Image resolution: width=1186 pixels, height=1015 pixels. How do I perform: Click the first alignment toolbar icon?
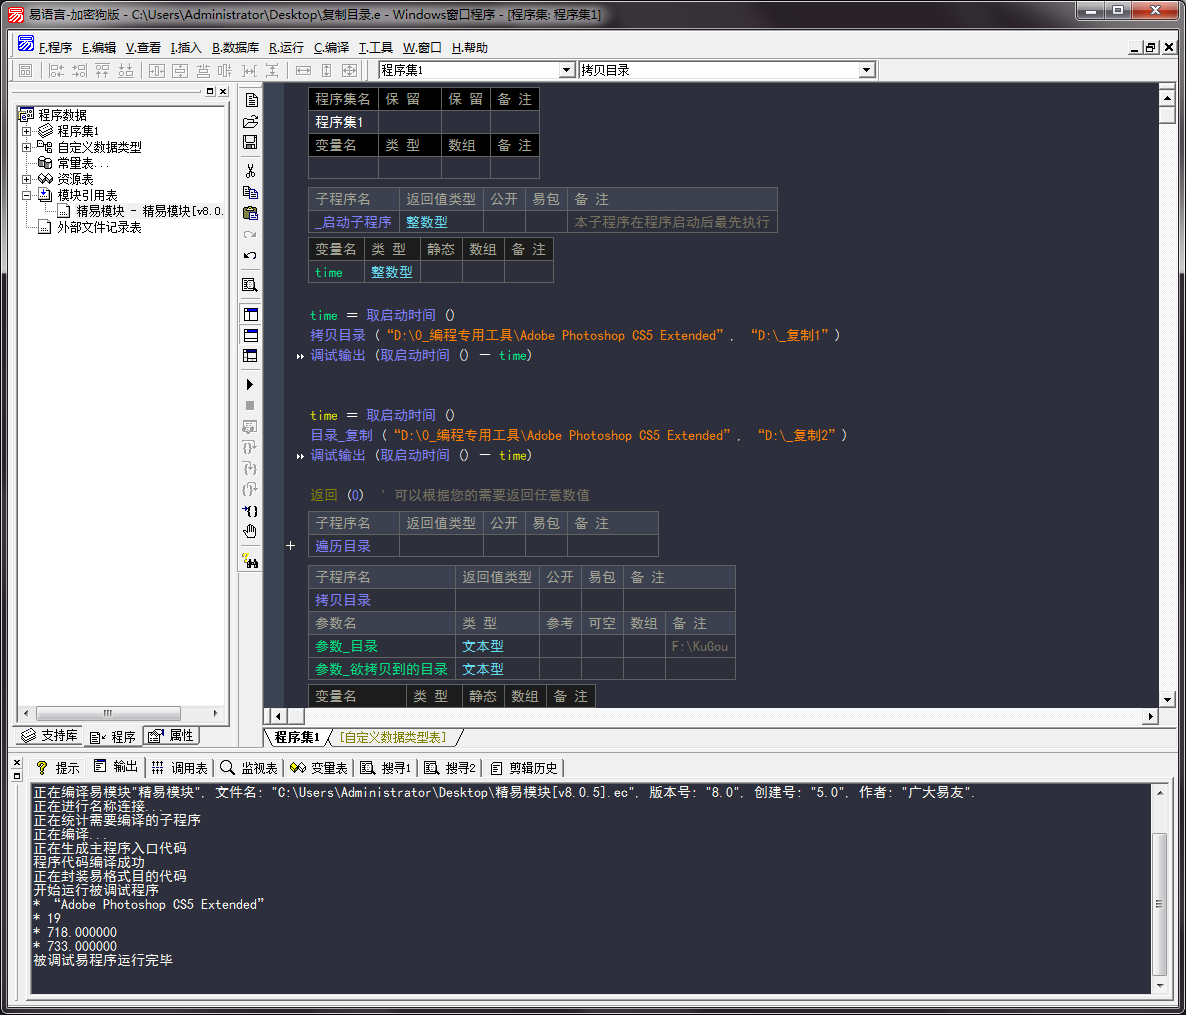point(25,70)
